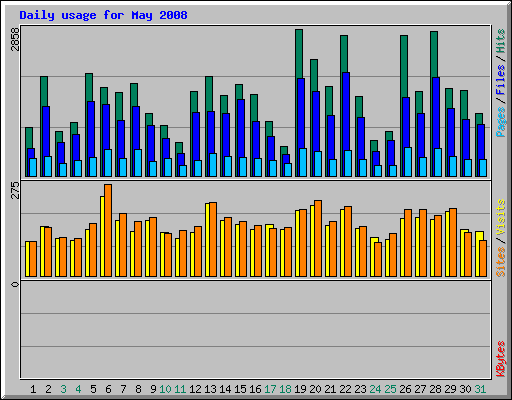Click the cyan Pages bar for day 26

pyautogui.click(x=408, y=162)
